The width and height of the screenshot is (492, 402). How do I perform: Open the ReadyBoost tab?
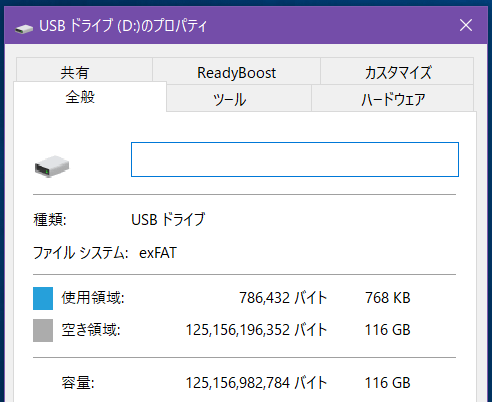coord(236,71)
